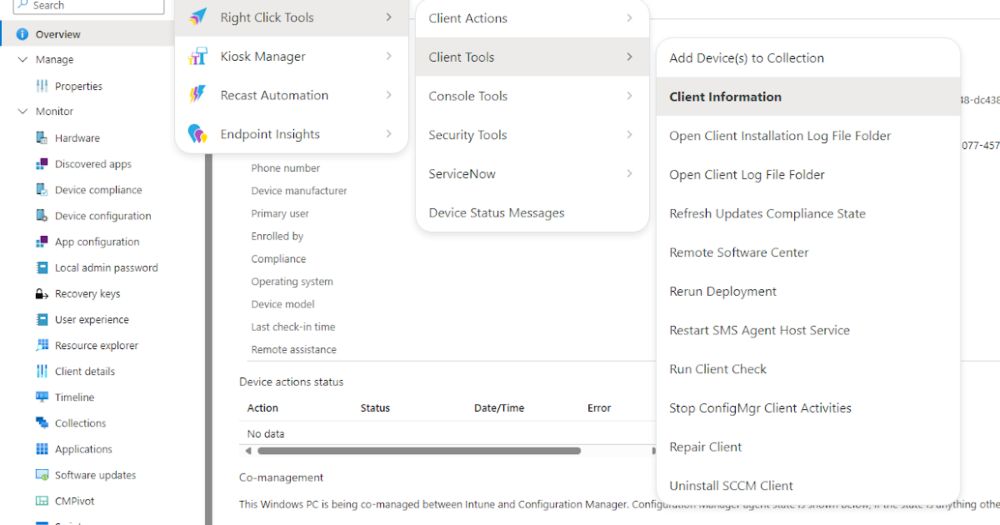Select Client Information menu item

808,97
